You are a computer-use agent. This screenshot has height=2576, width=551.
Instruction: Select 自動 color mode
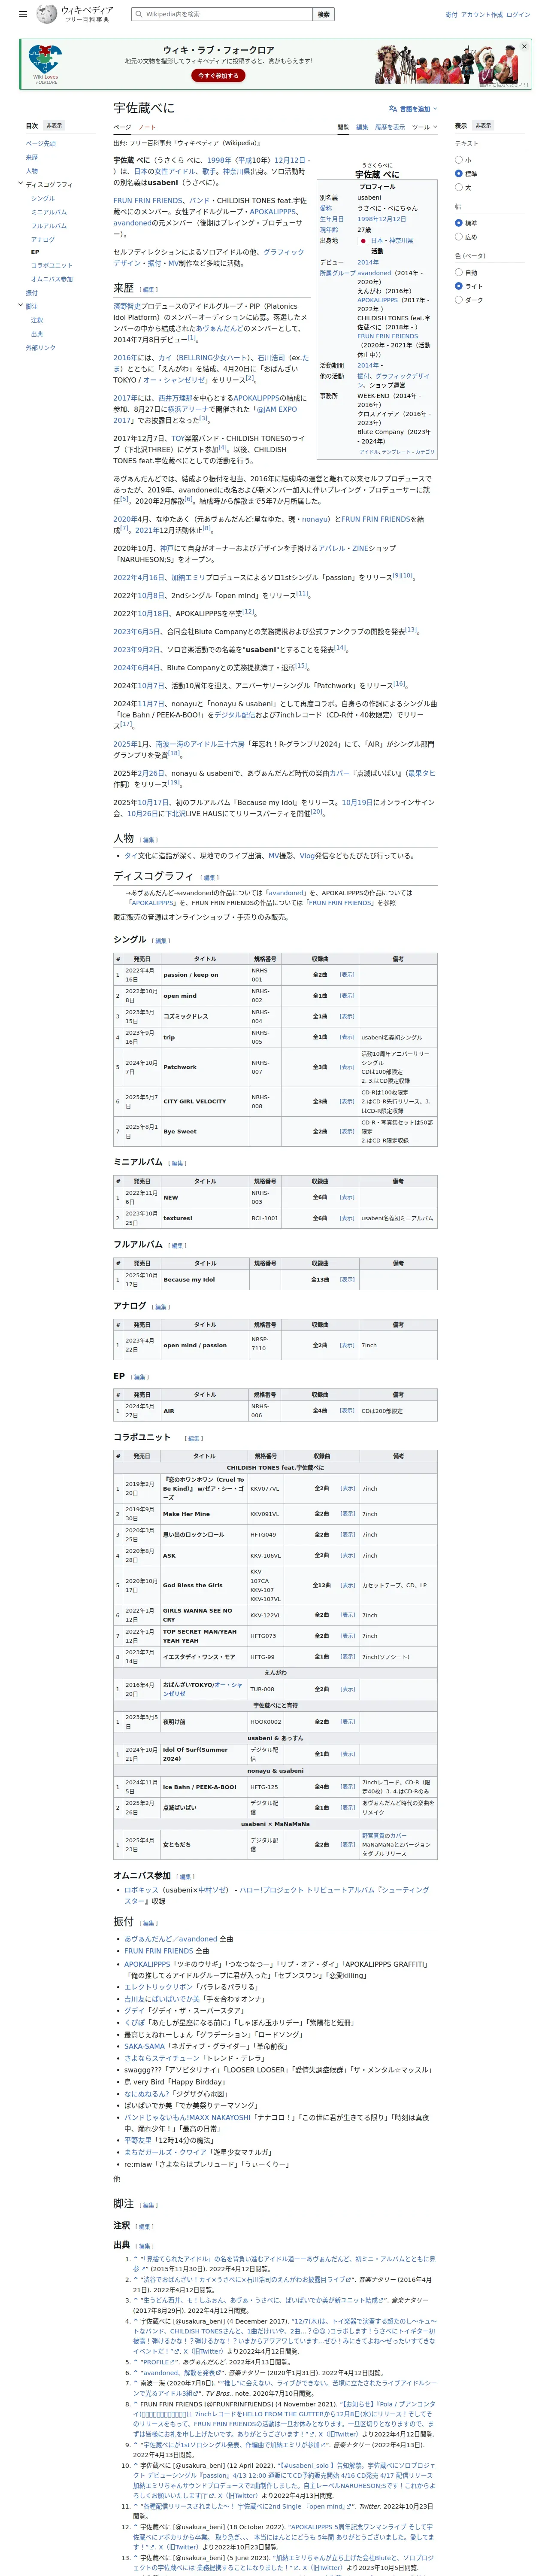click(x=459, y=272)
